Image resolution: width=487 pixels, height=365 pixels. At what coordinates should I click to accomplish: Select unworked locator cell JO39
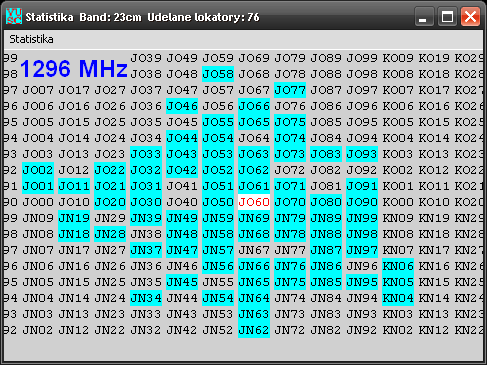(x=146, y=58)
